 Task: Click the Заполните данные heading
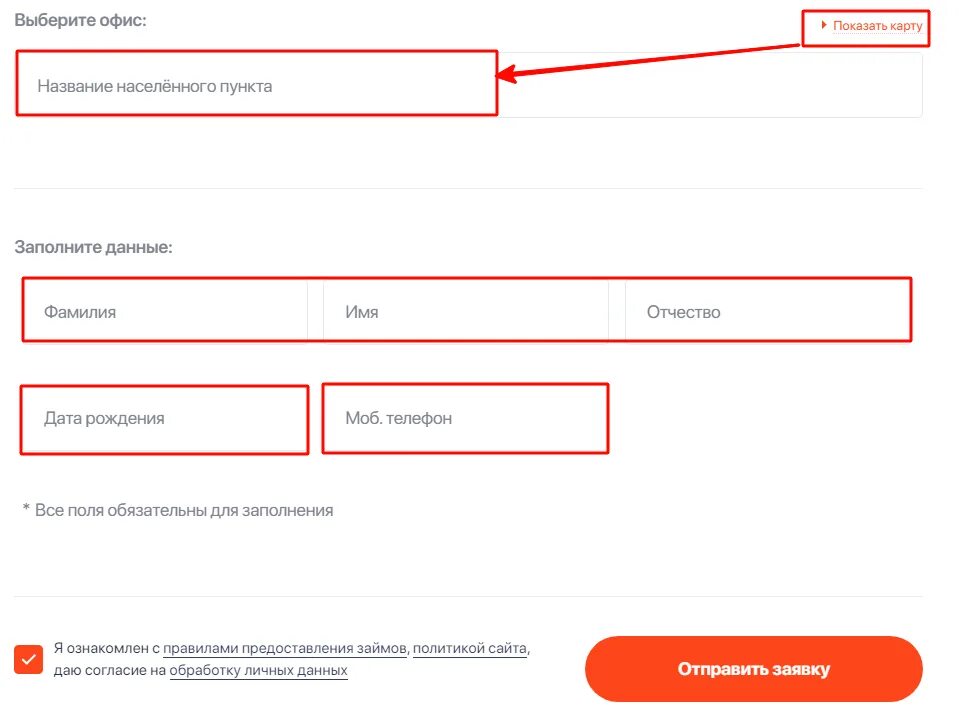[94, 247]
